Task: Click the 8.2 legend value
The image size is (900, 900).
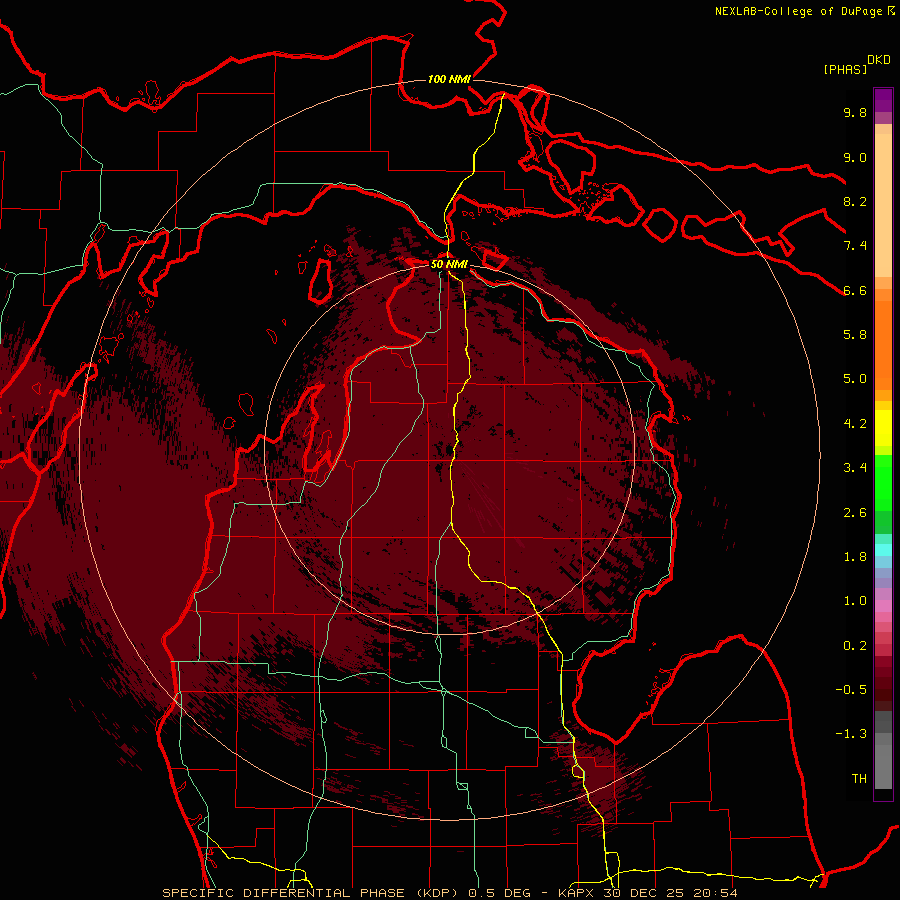Action: [x=855, y=201]
